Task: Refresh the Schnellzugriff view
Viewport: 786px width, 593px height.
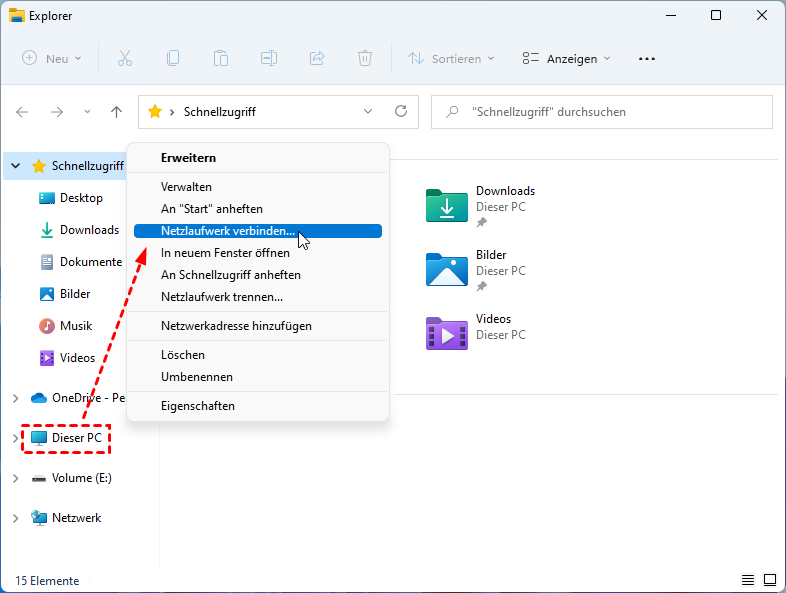Action: point(401,112)
